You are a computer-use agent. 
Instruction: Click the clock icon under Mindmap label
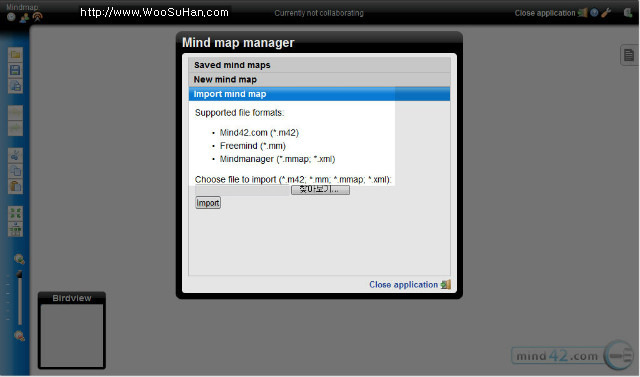(x=11, y=17)
